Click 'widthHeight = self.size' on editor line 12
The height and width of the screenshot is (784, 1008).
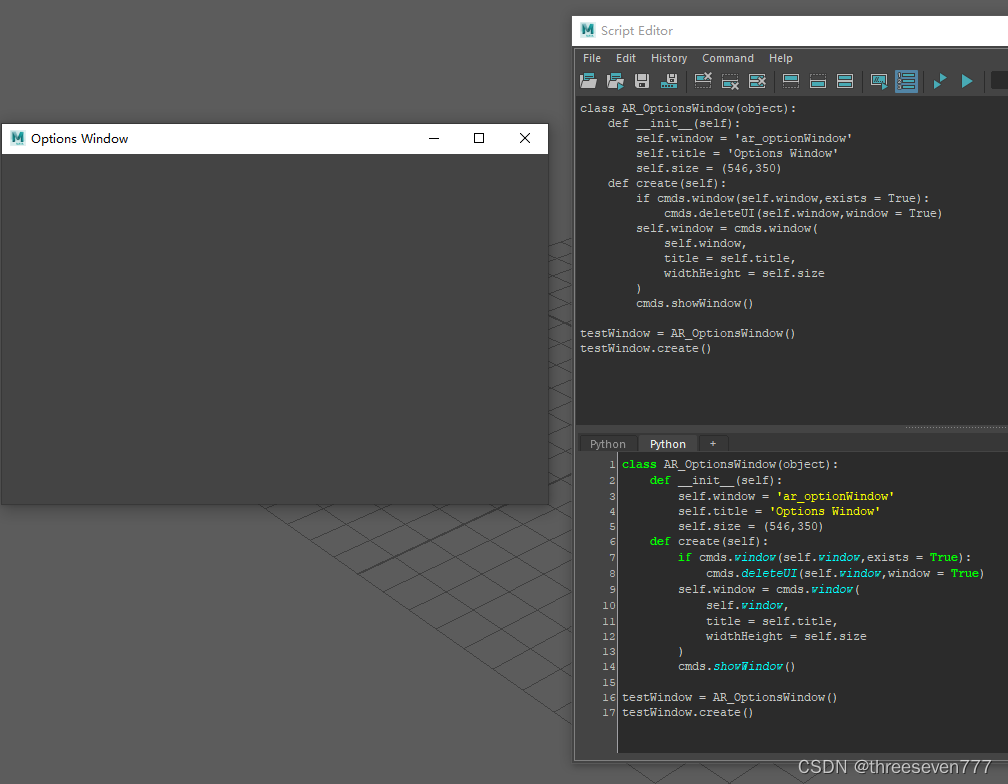(x=786, y=636)
